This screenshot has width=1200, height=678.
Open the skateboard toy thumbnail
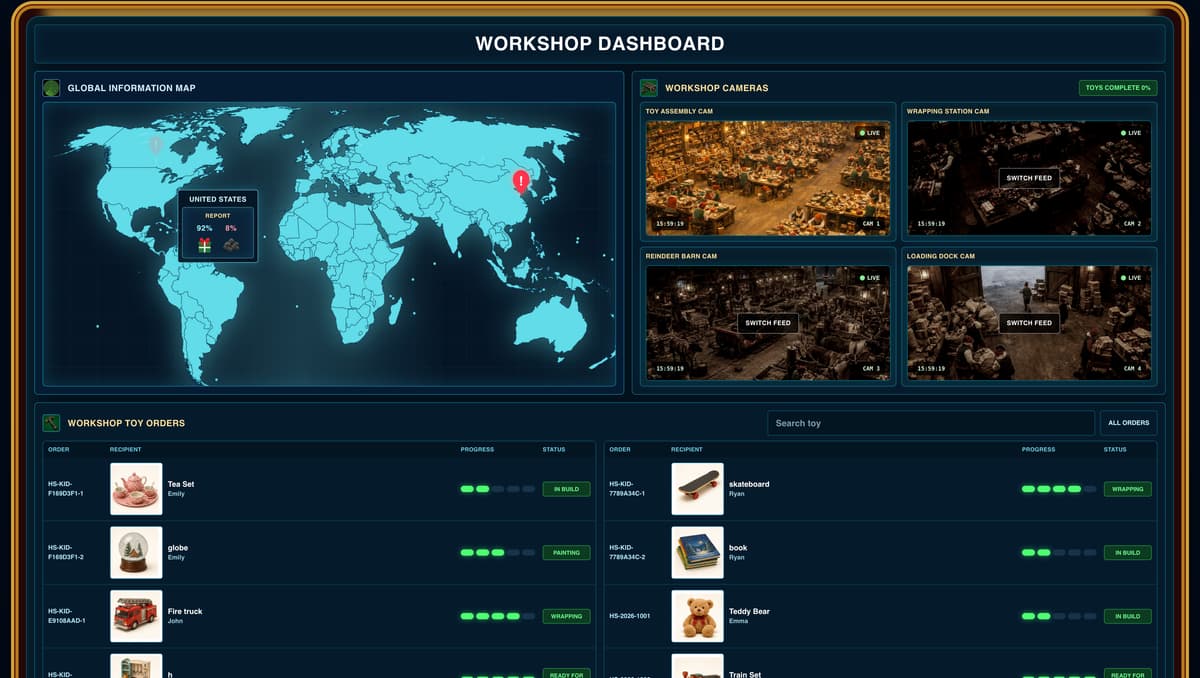[698, 489]
